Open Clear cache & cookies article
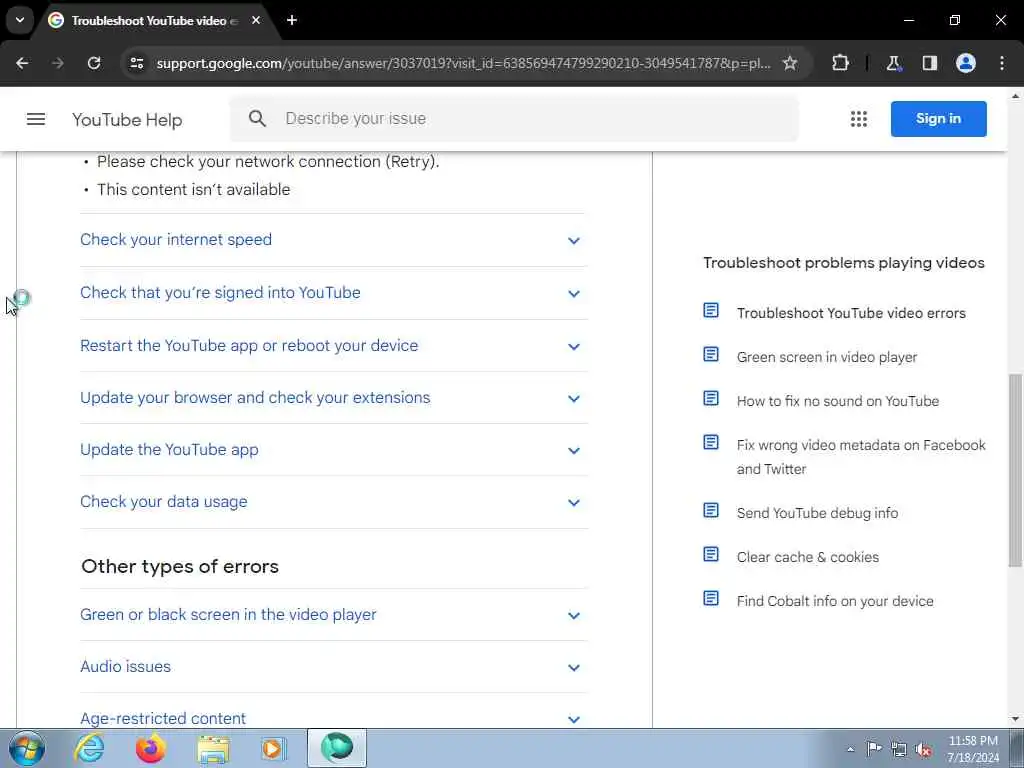 (x=808, y=557)
